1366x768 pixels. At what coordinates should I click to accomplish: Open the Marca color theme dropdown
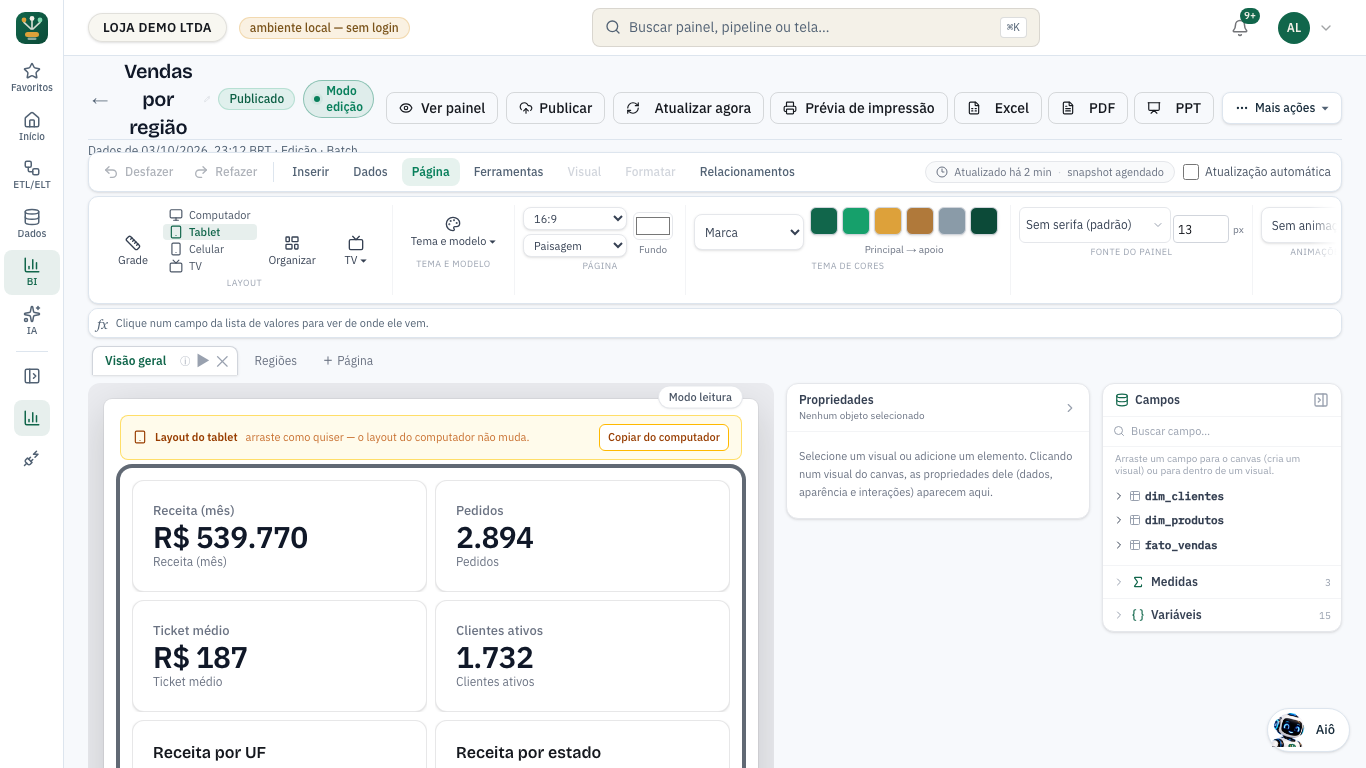tap(749, 232)
